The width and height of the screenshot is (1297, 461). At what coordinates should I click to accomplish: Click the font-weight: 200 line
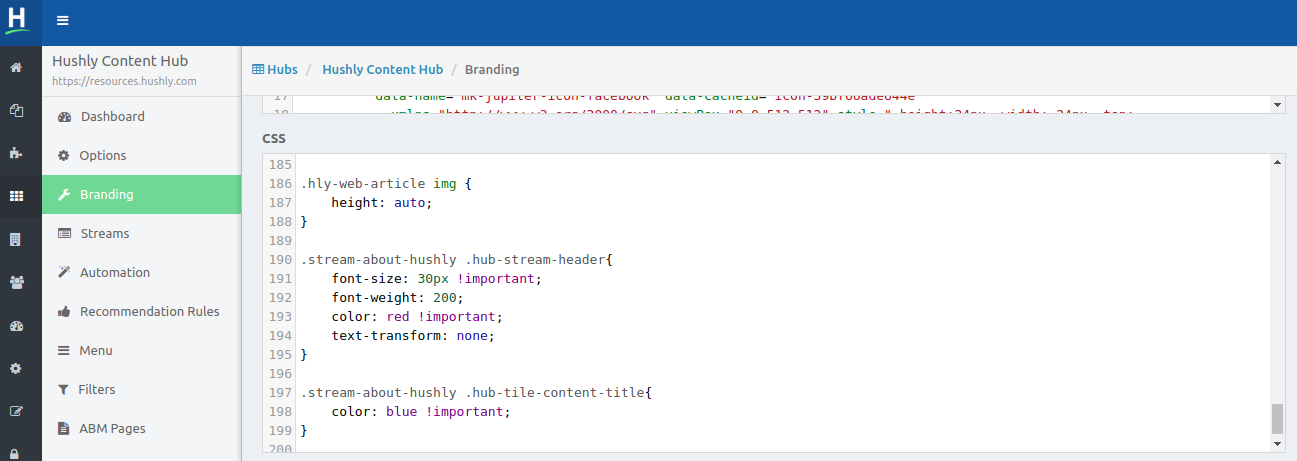[398, 298]
